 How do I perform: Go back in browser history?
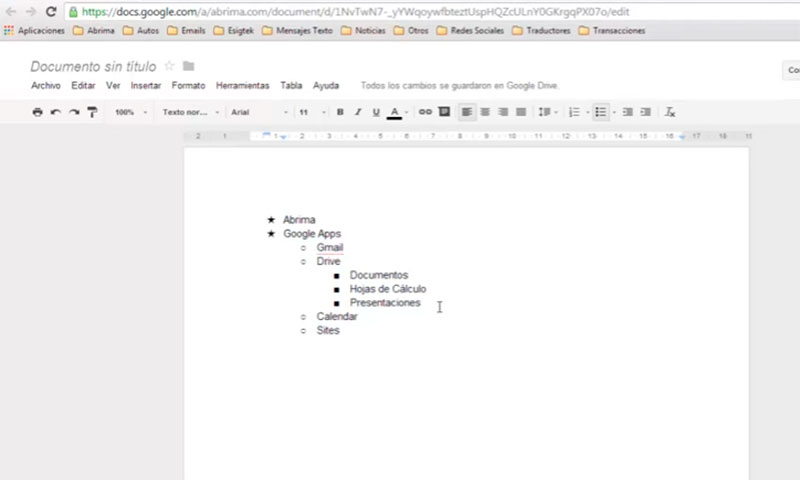click(11, 11)
